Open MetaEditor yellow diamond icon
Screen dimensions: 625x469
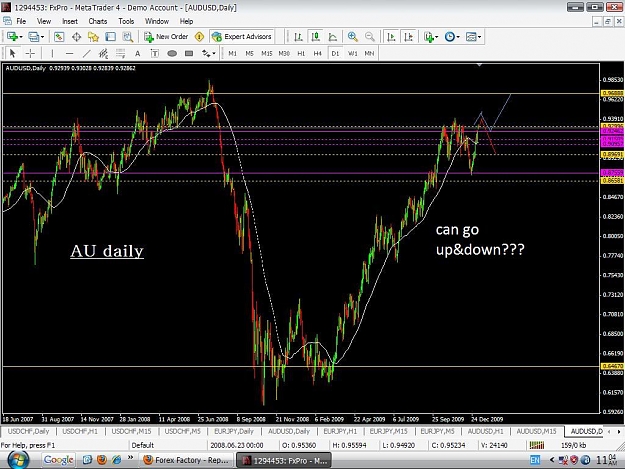click(x=199, y=37)
